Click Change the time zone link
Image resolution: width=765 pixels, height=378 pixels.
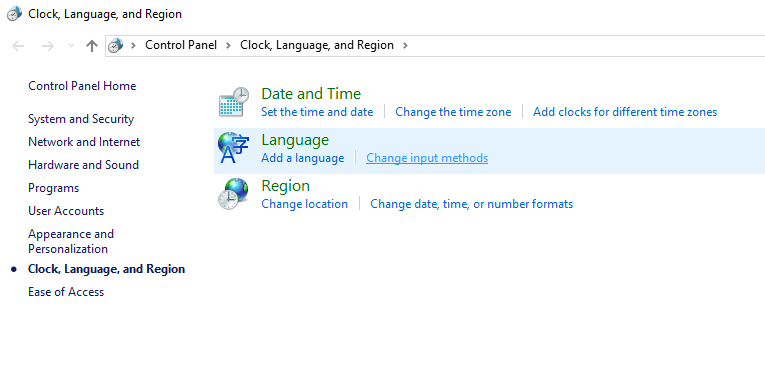[453, 112]
